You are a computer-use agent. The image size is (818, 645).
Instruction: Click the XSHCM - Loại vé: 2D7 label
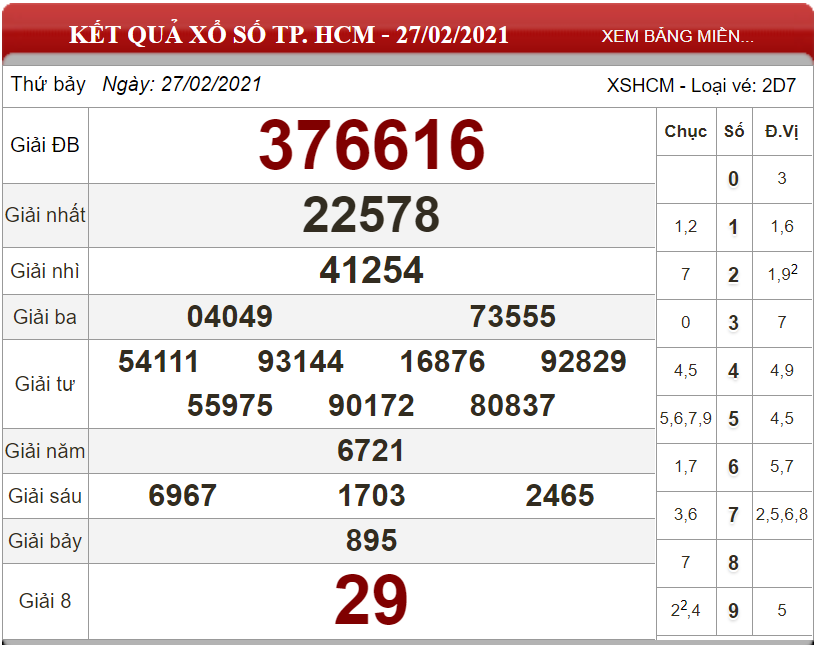tap(702, 85)
